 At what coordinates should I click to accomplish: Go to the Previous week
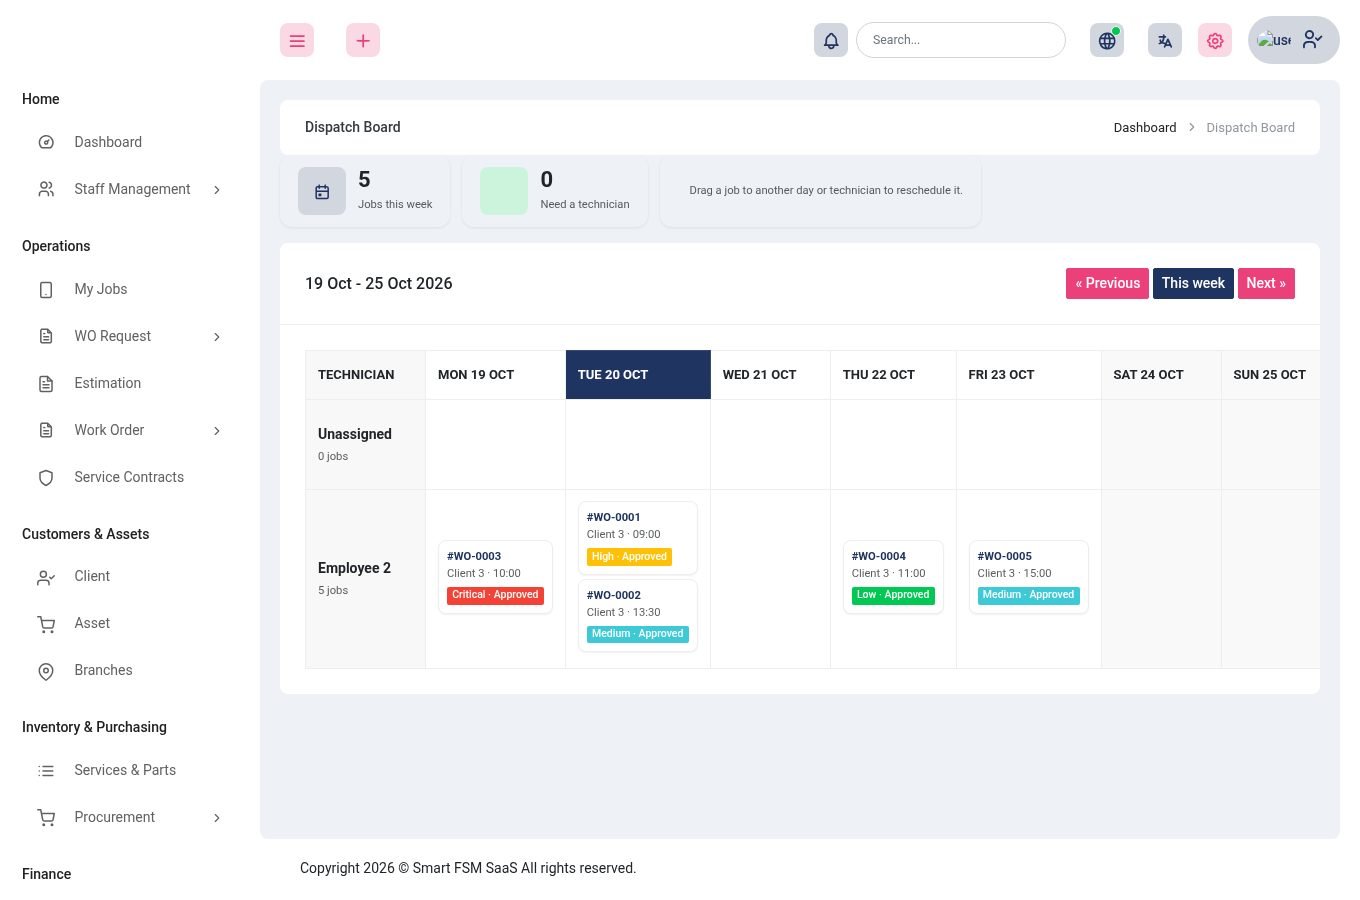coord(1107,283)
